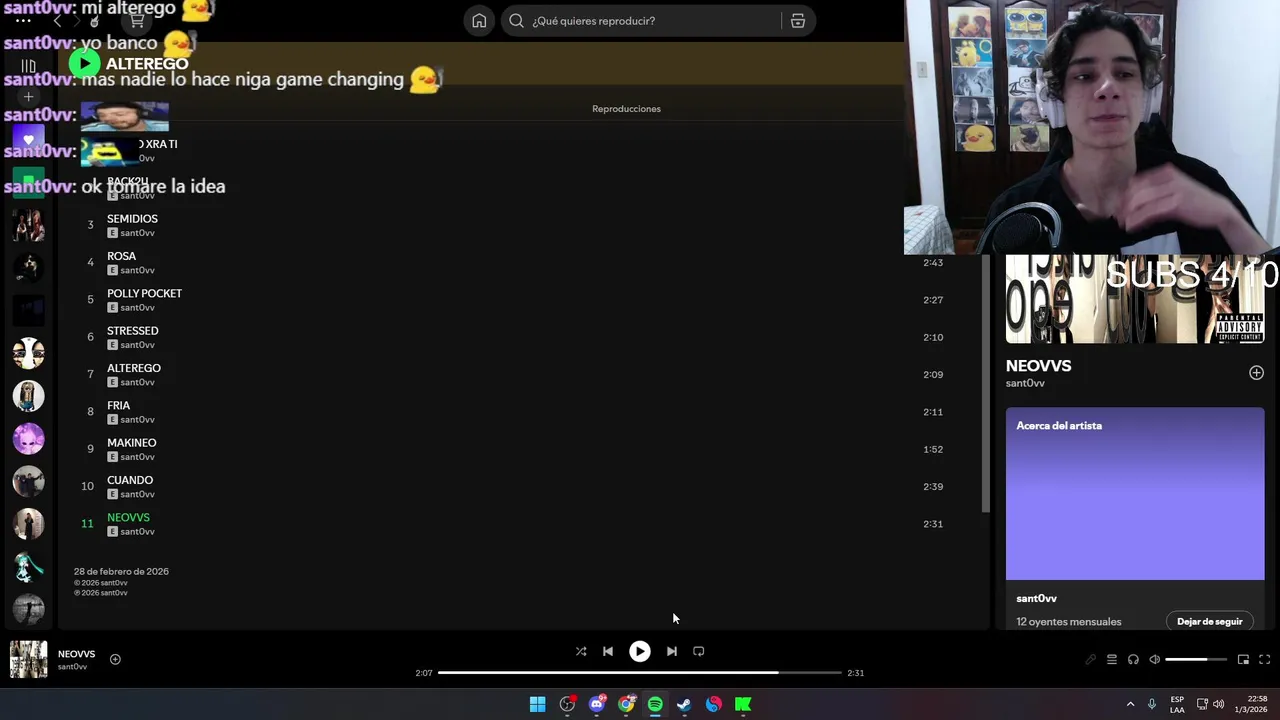
Task: Click the Reproducciones column header
Action: [626, 109]
